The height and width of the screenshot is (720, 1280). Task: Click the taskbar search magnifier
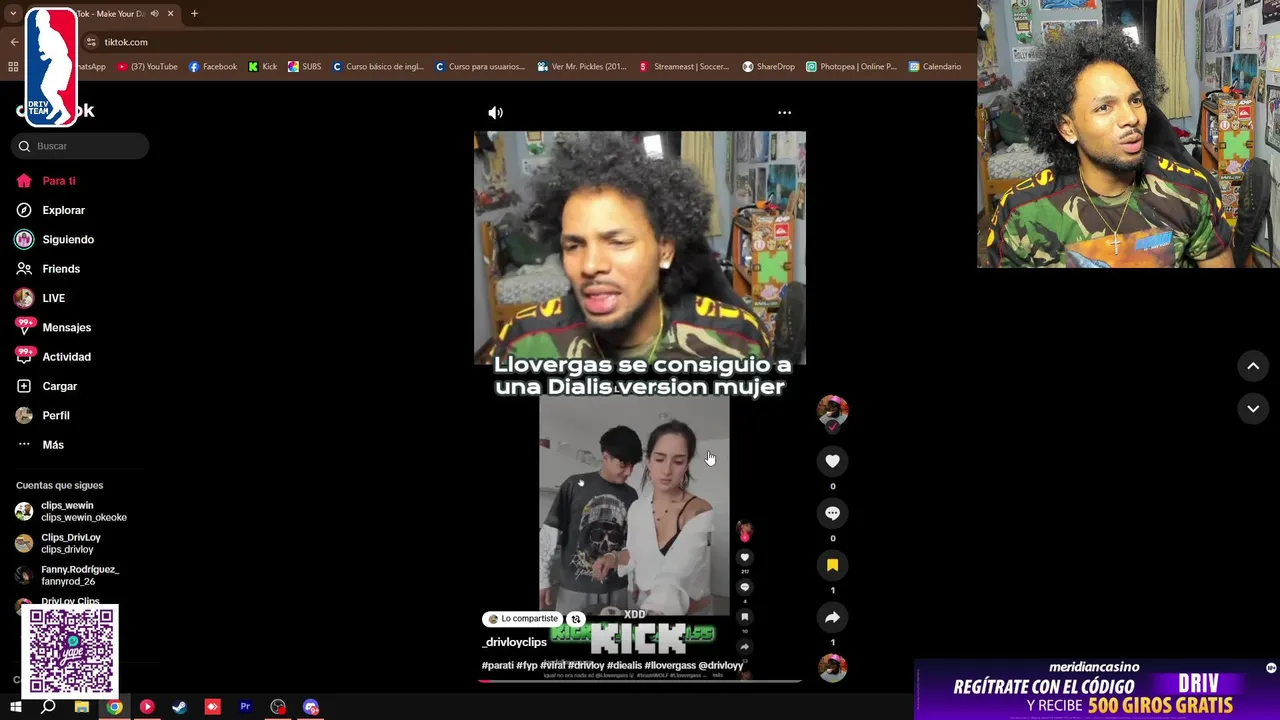(x=48, y=707)
